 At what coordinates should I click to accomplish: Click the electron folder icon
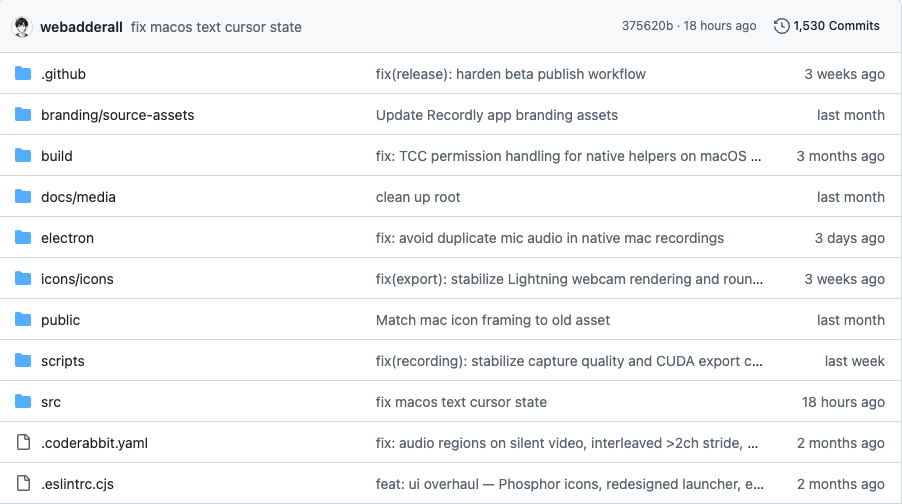pos(23,238)
